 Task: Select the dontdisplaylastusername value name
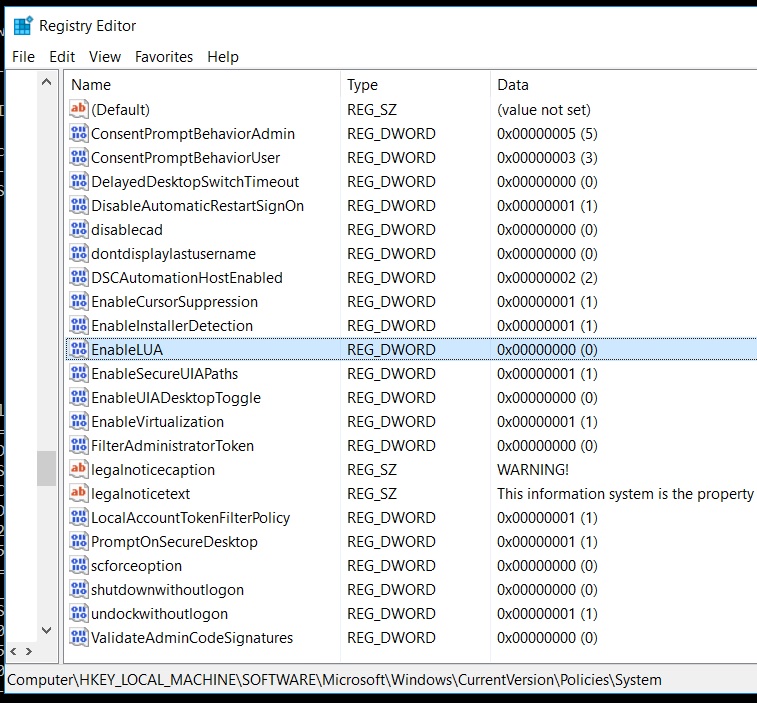coord(173,254)
